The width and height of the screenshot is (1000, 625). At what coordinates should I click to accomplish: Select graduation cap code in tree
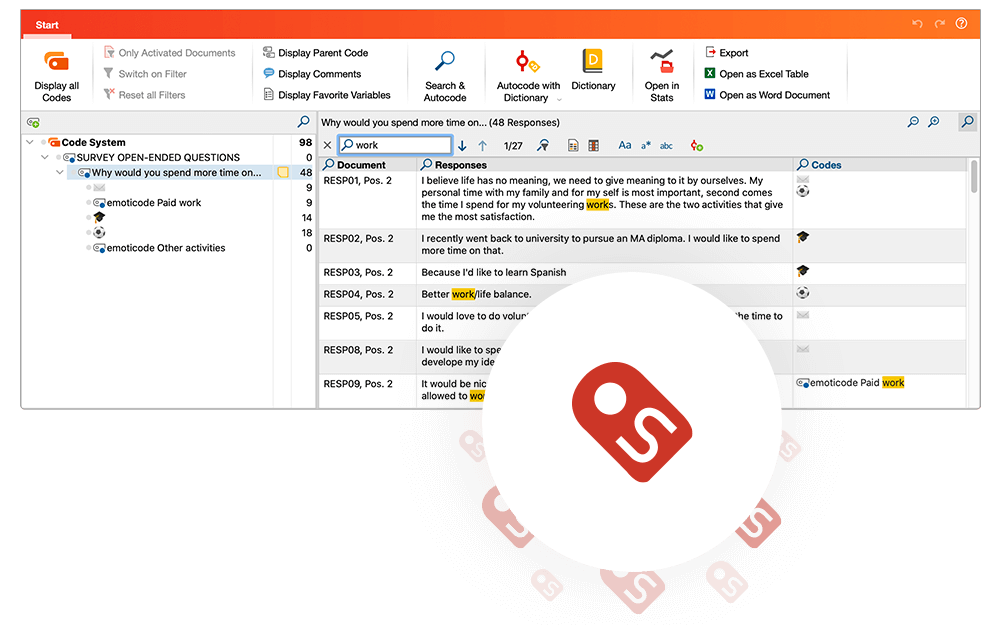pyautogui.click(x=99, y=217)
